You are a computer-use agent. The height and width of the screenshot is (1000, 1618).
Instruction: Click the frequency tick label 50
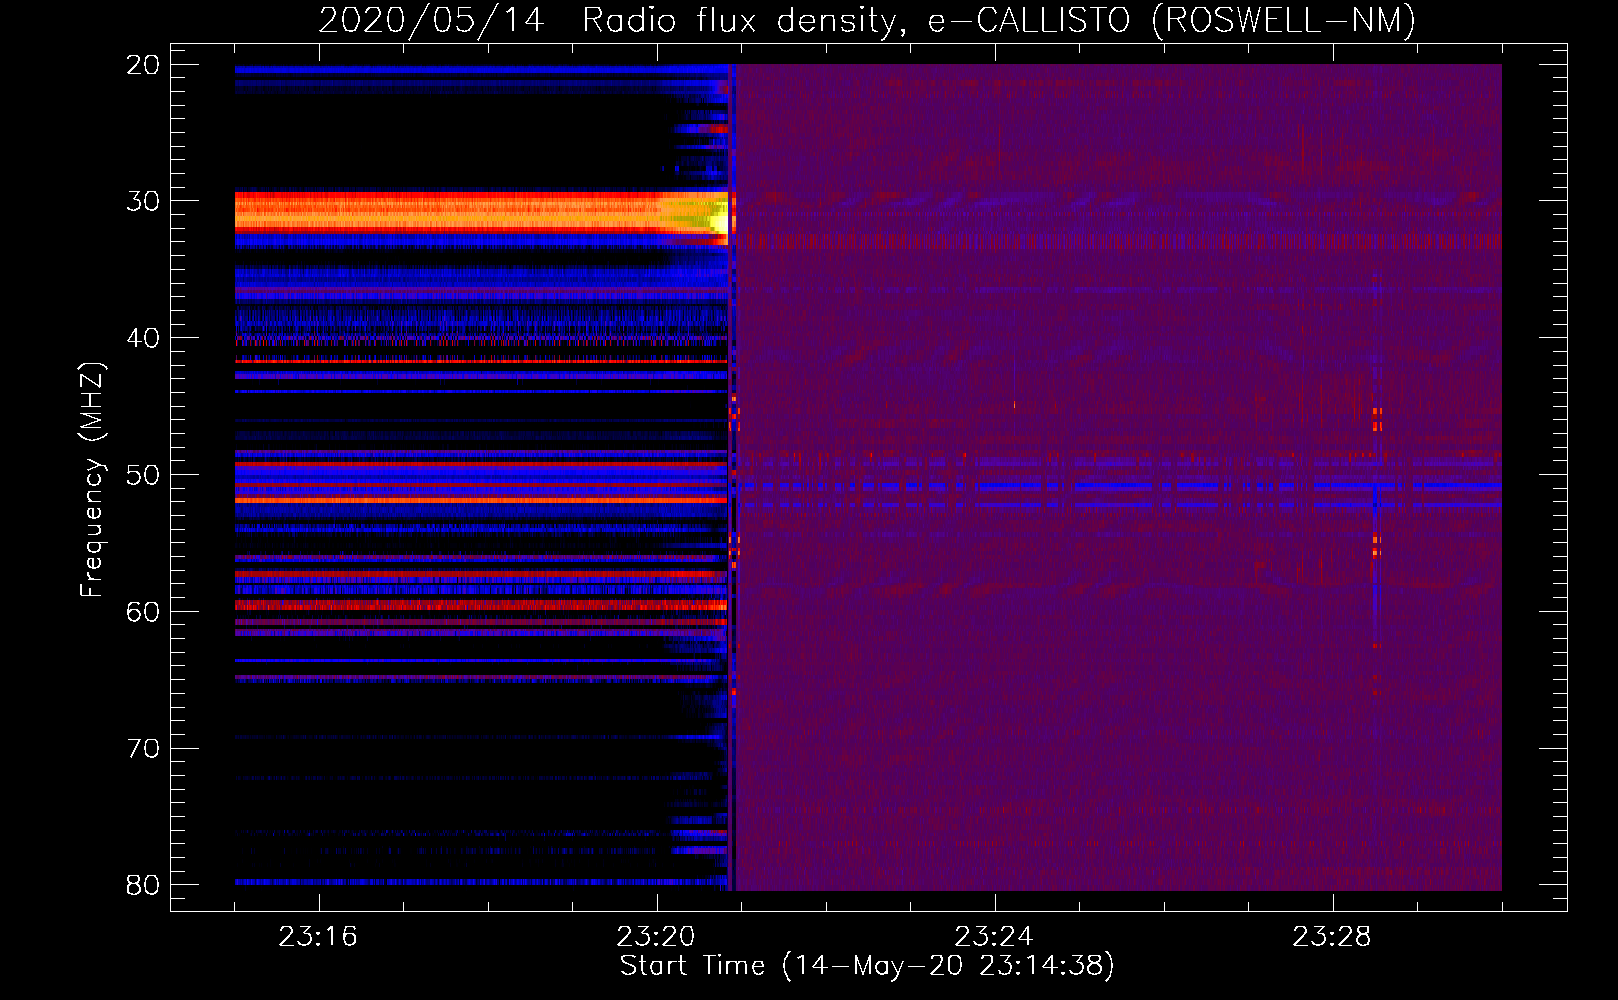[x=143, y=475]
